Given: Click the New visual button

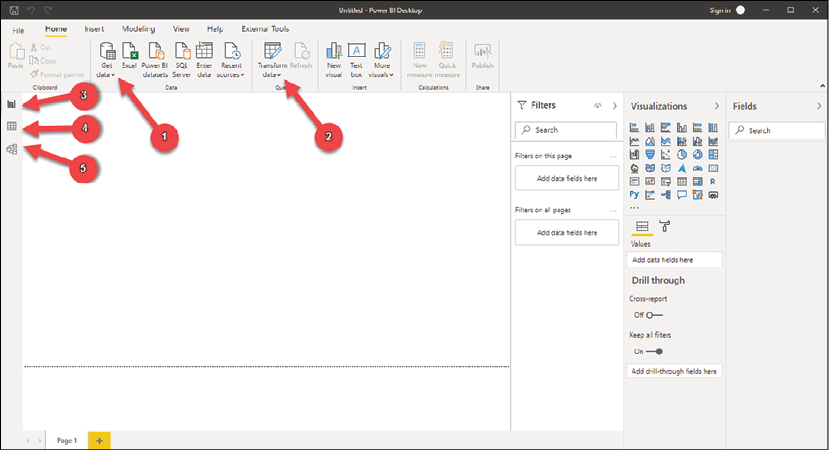Looking at the screenshot, I should [334, 61].
